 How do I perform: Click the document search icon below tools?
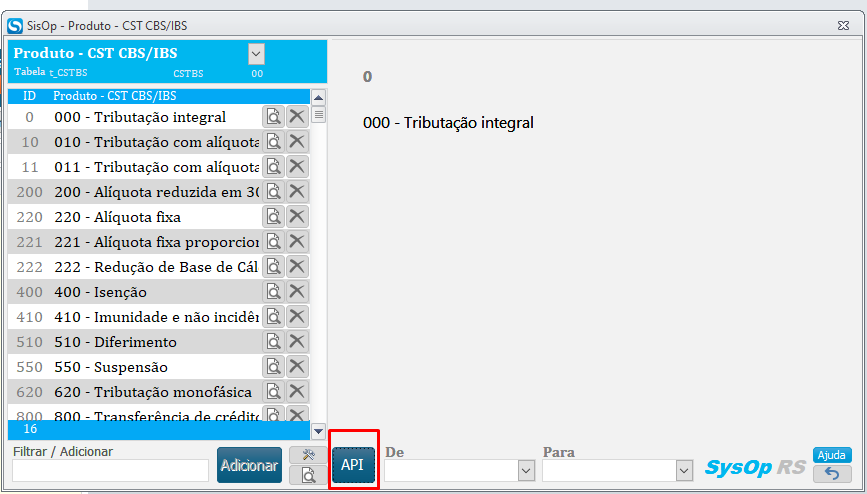[x=304, y=475]
